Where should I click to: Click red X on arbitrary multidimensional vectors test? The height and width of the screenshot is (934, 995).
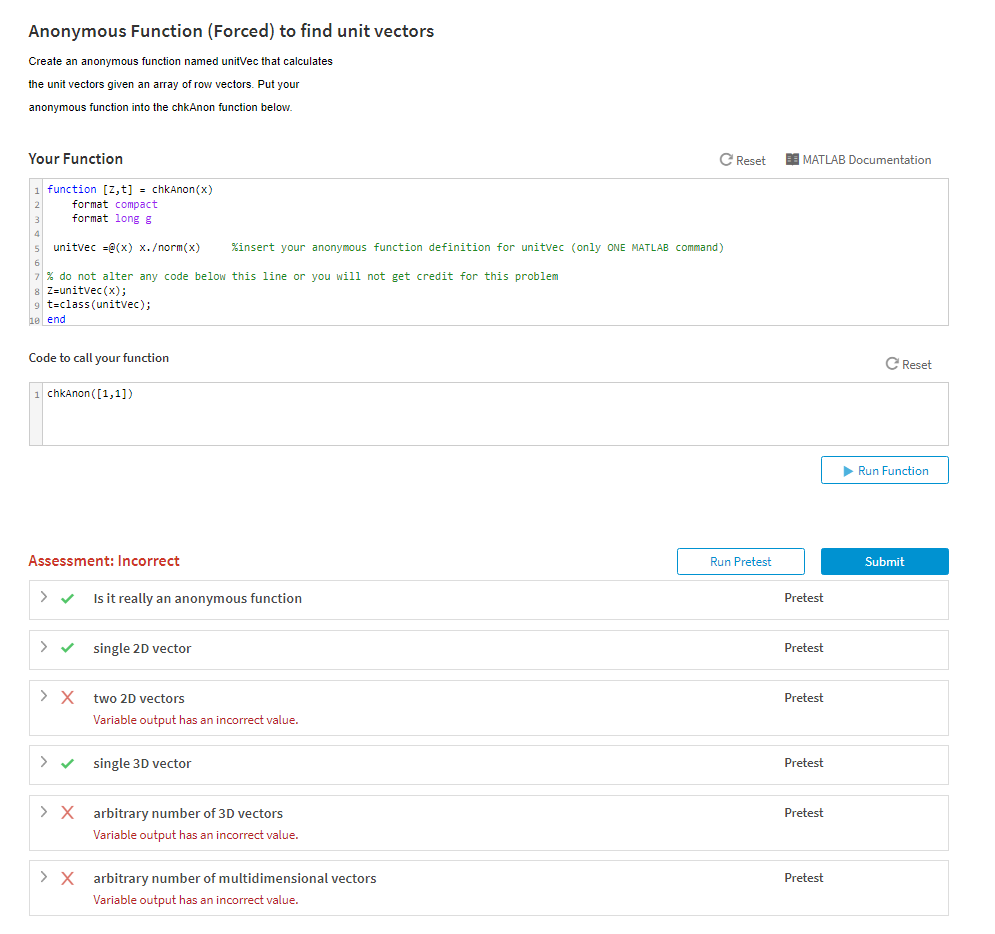click(67, 878)
